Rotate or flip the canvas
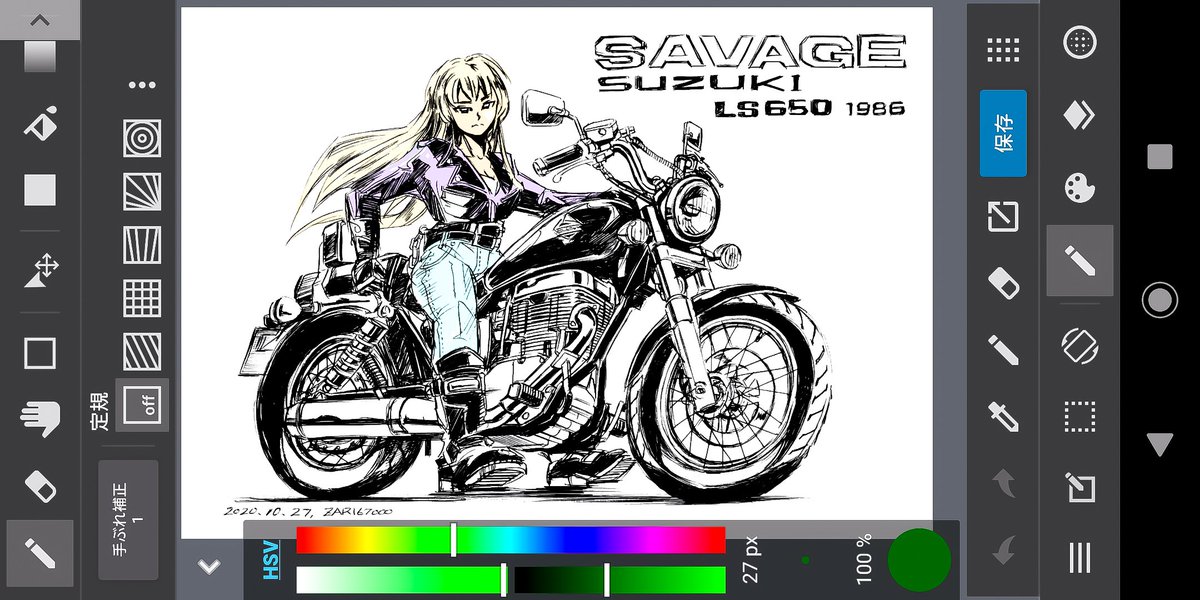1200x600 pixels. click(x=1080, y=346)
